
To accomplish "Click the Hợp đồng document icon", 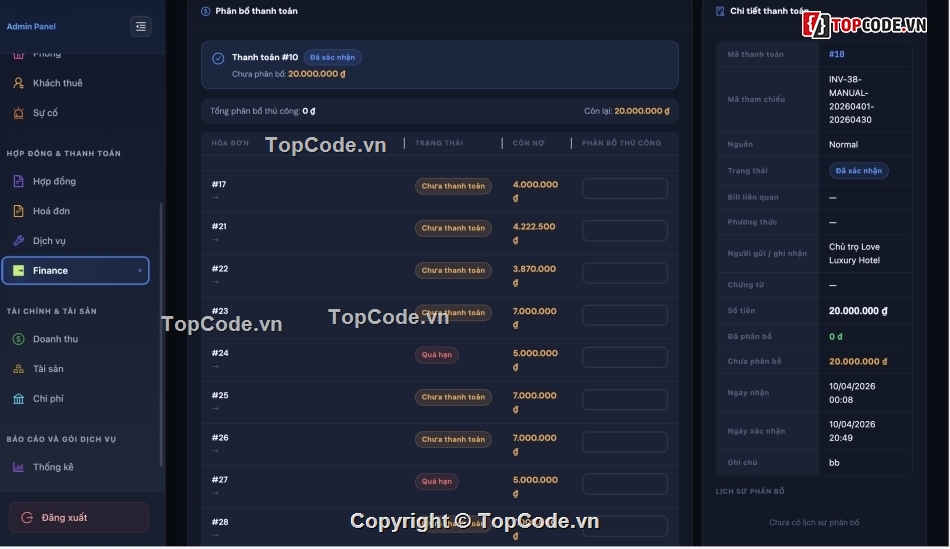I will [x=18, y=181].
